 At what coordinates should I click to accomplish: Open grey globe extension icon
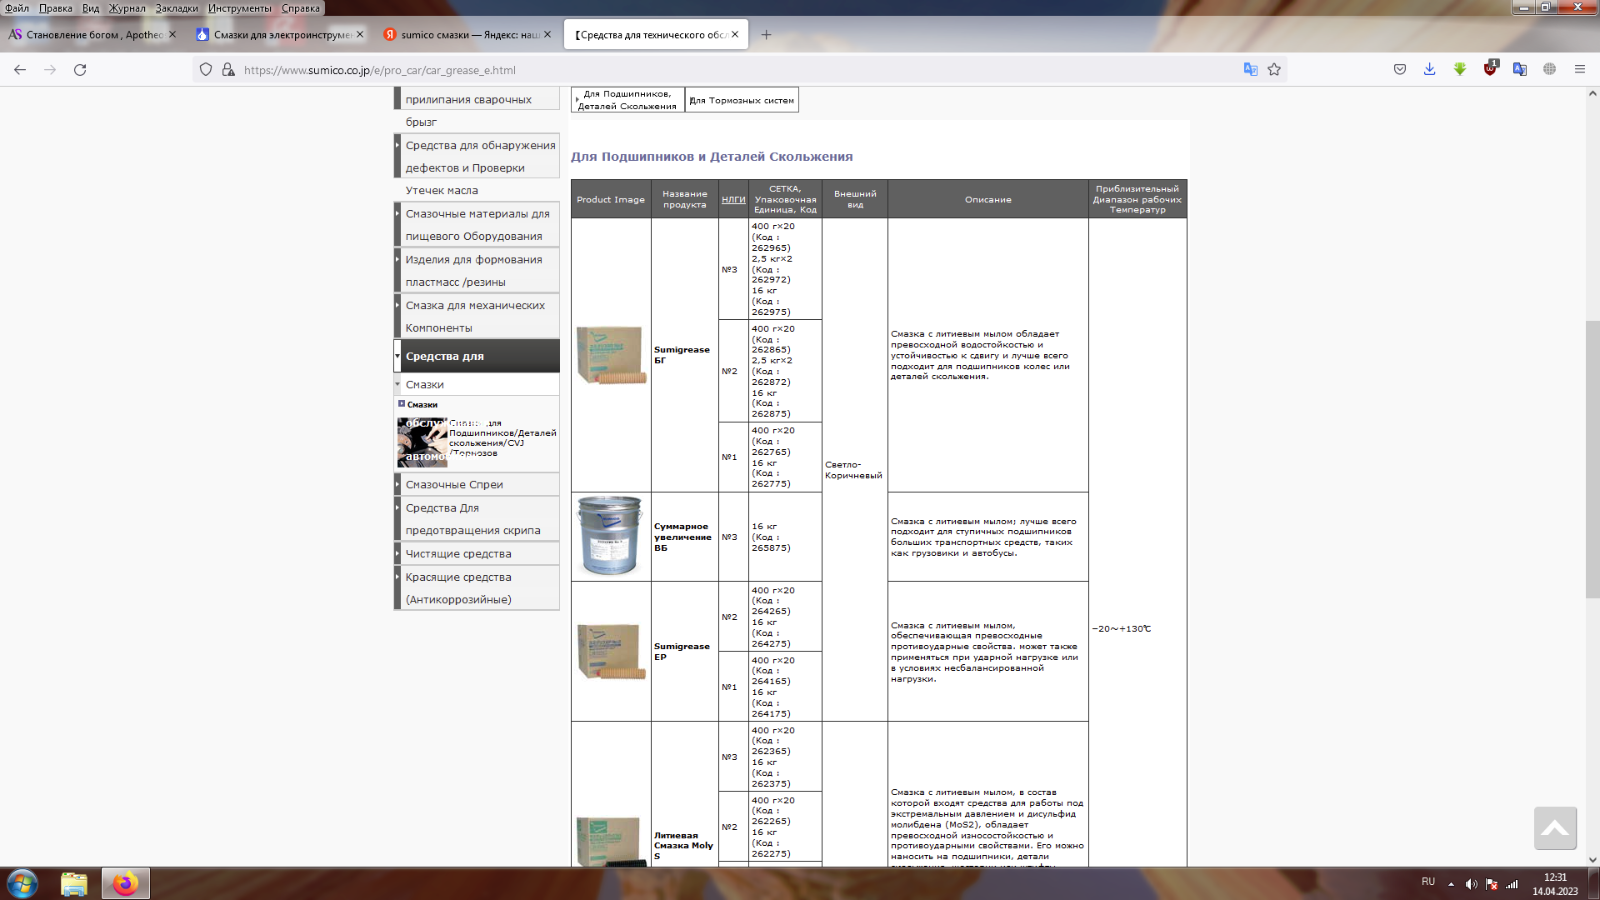pos(1549,69)
